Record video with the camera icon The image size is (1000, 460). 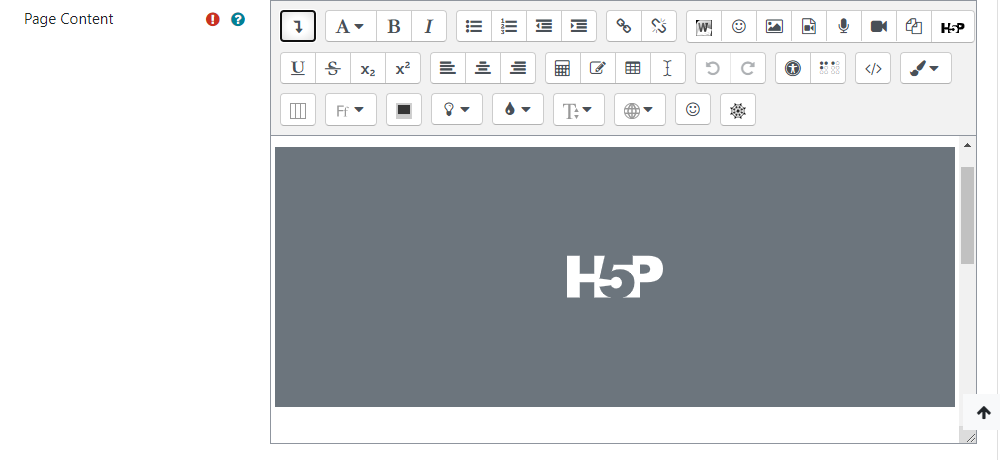[x=879, y=26]
